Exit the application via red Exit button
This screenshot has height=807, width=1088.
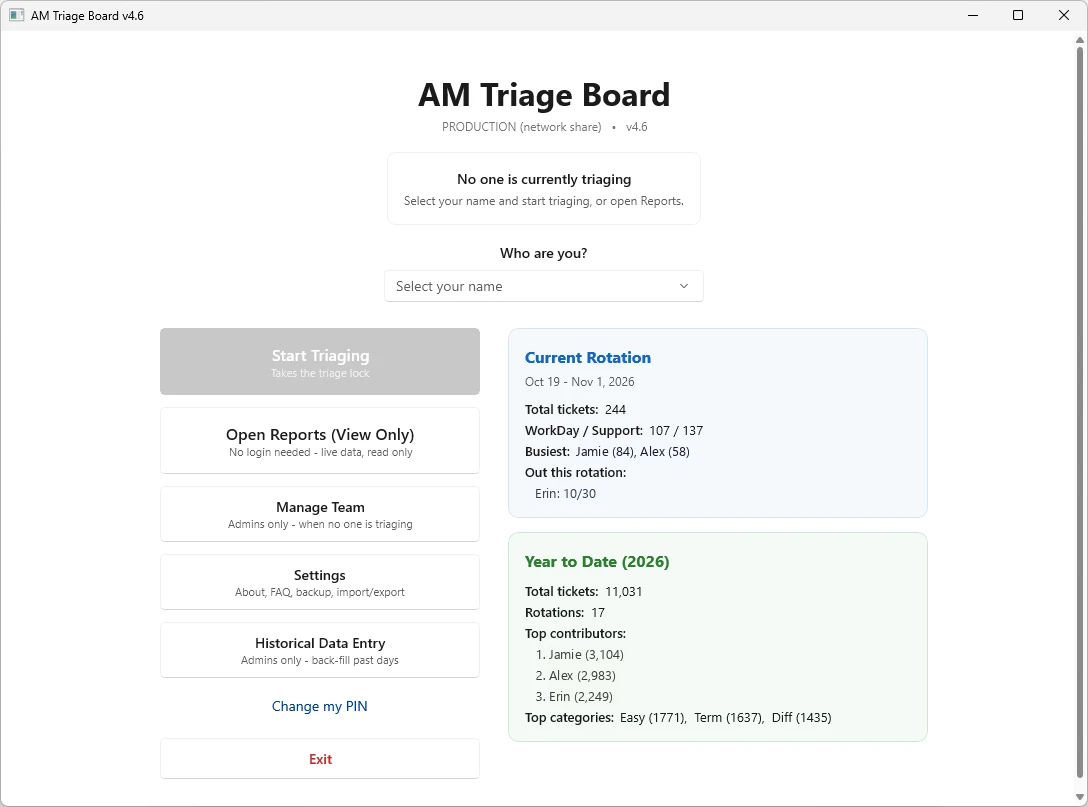point(320,758)
